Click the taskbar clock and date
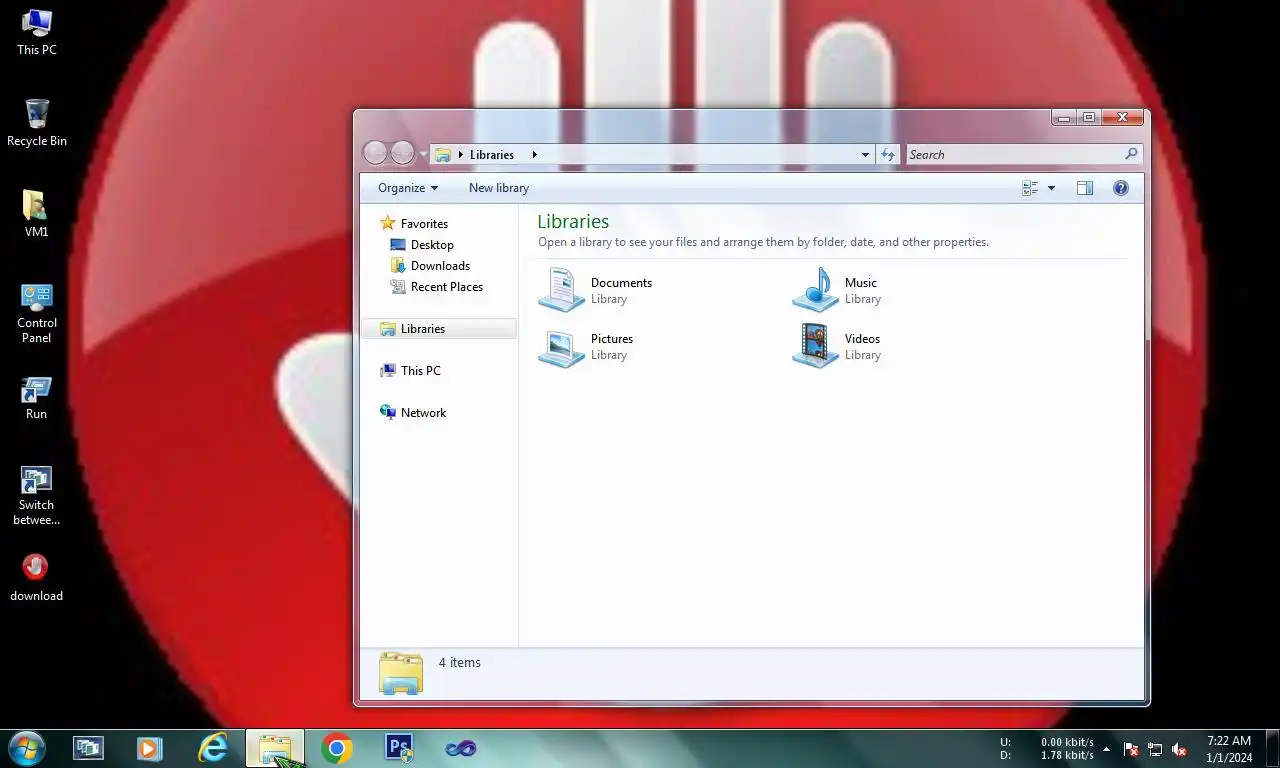Image resolution: width=1280 pixels, height=768 pixels. (1229, 749)
